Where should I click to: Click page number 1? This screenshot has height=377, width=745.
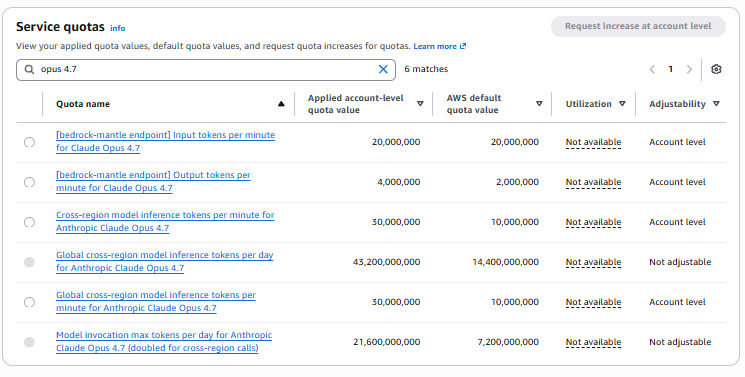[670, 69]
